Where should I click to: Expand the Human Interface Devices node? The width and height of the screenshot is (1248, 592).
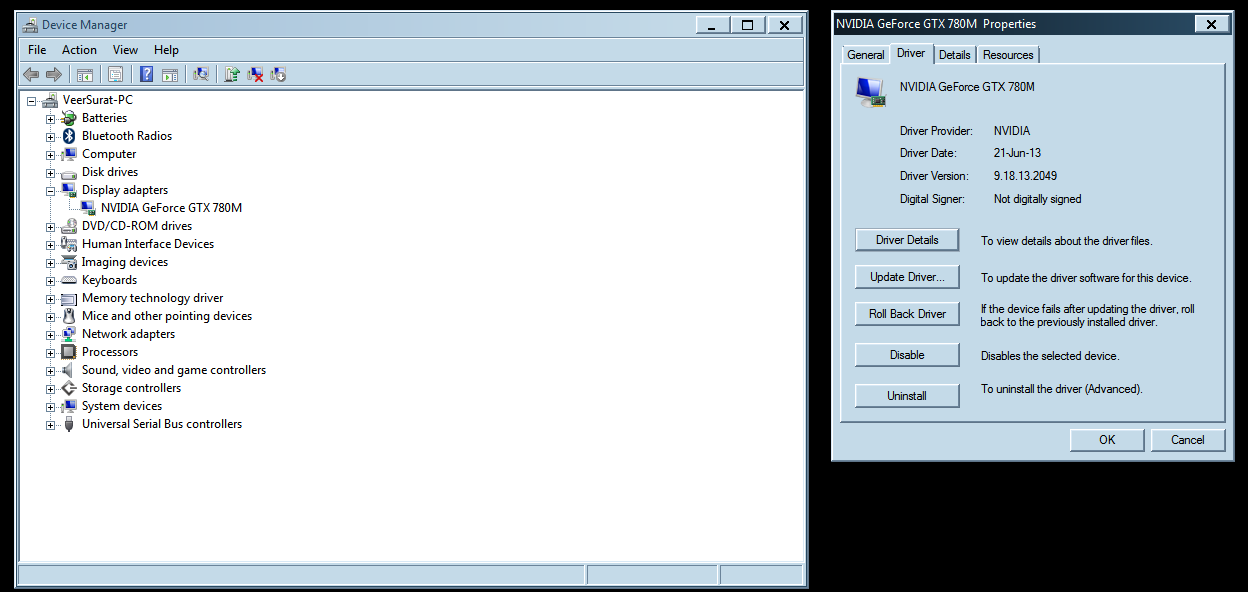(x=50, y=245)
